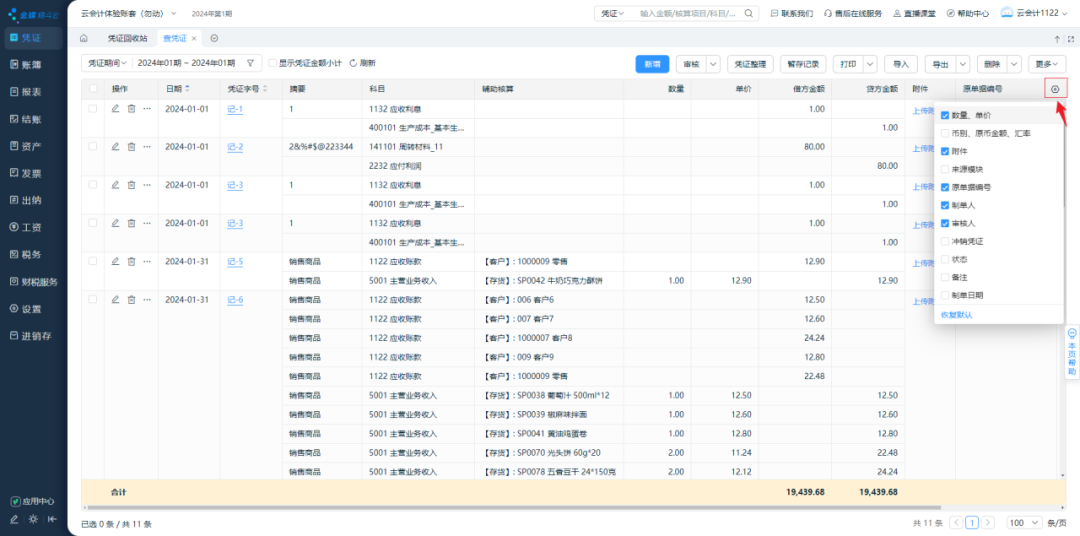Viewport: 1080px width, 536px height.
Task: Delete voucher 记-6 with the trash icon
Action: coord(131,300)
